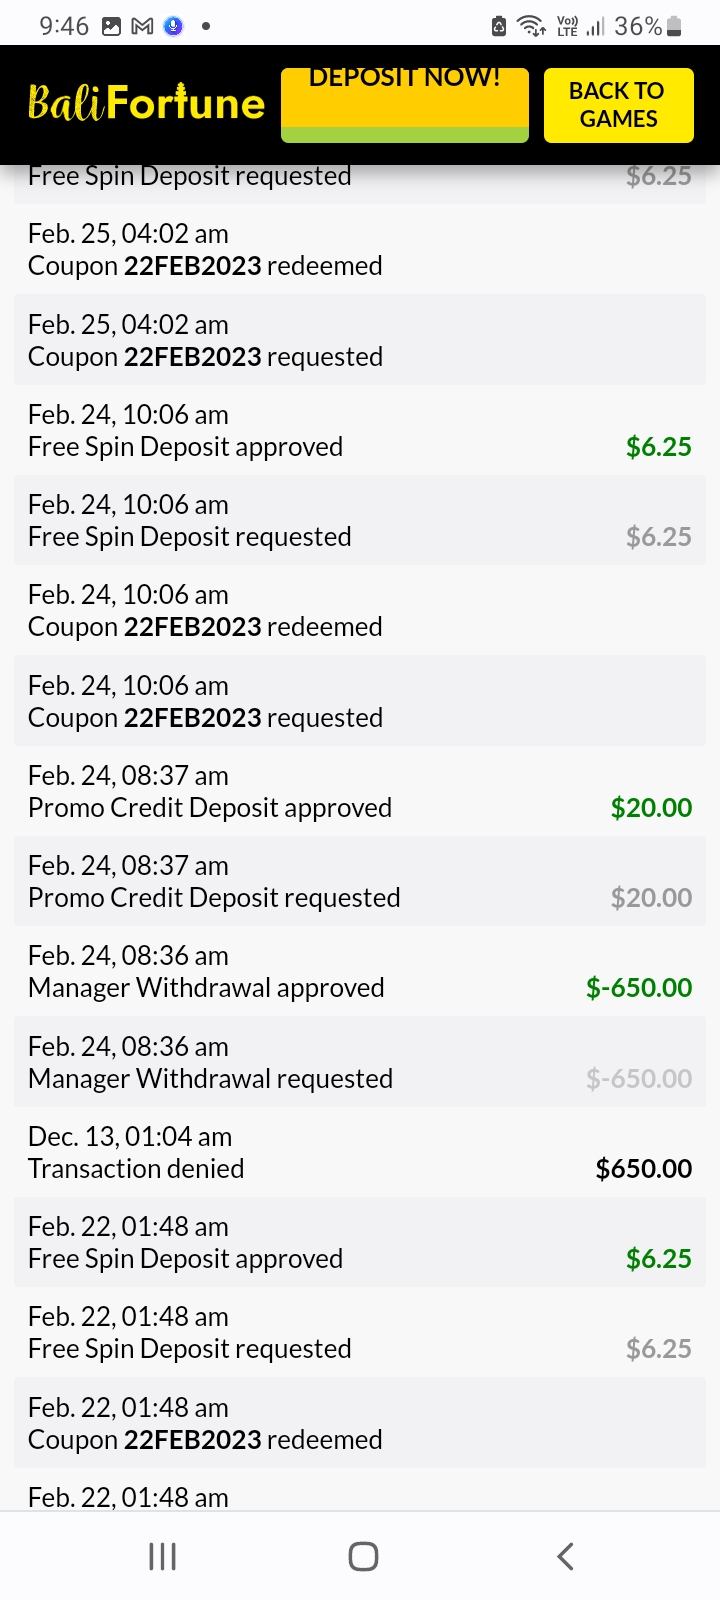The height and width of the screenshot is (1600, 720).
Task: Tap the battery indicator icon
Action: (x=674, y=27)
